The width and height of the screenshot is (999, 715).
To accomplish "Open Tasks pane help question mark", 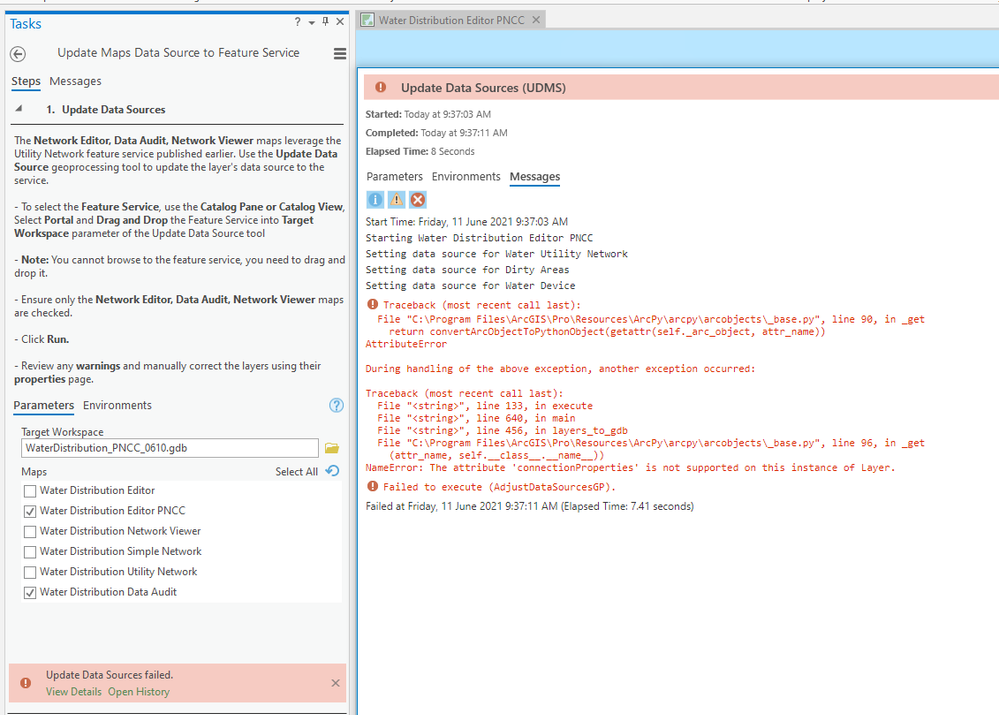I will click(298, 22).
